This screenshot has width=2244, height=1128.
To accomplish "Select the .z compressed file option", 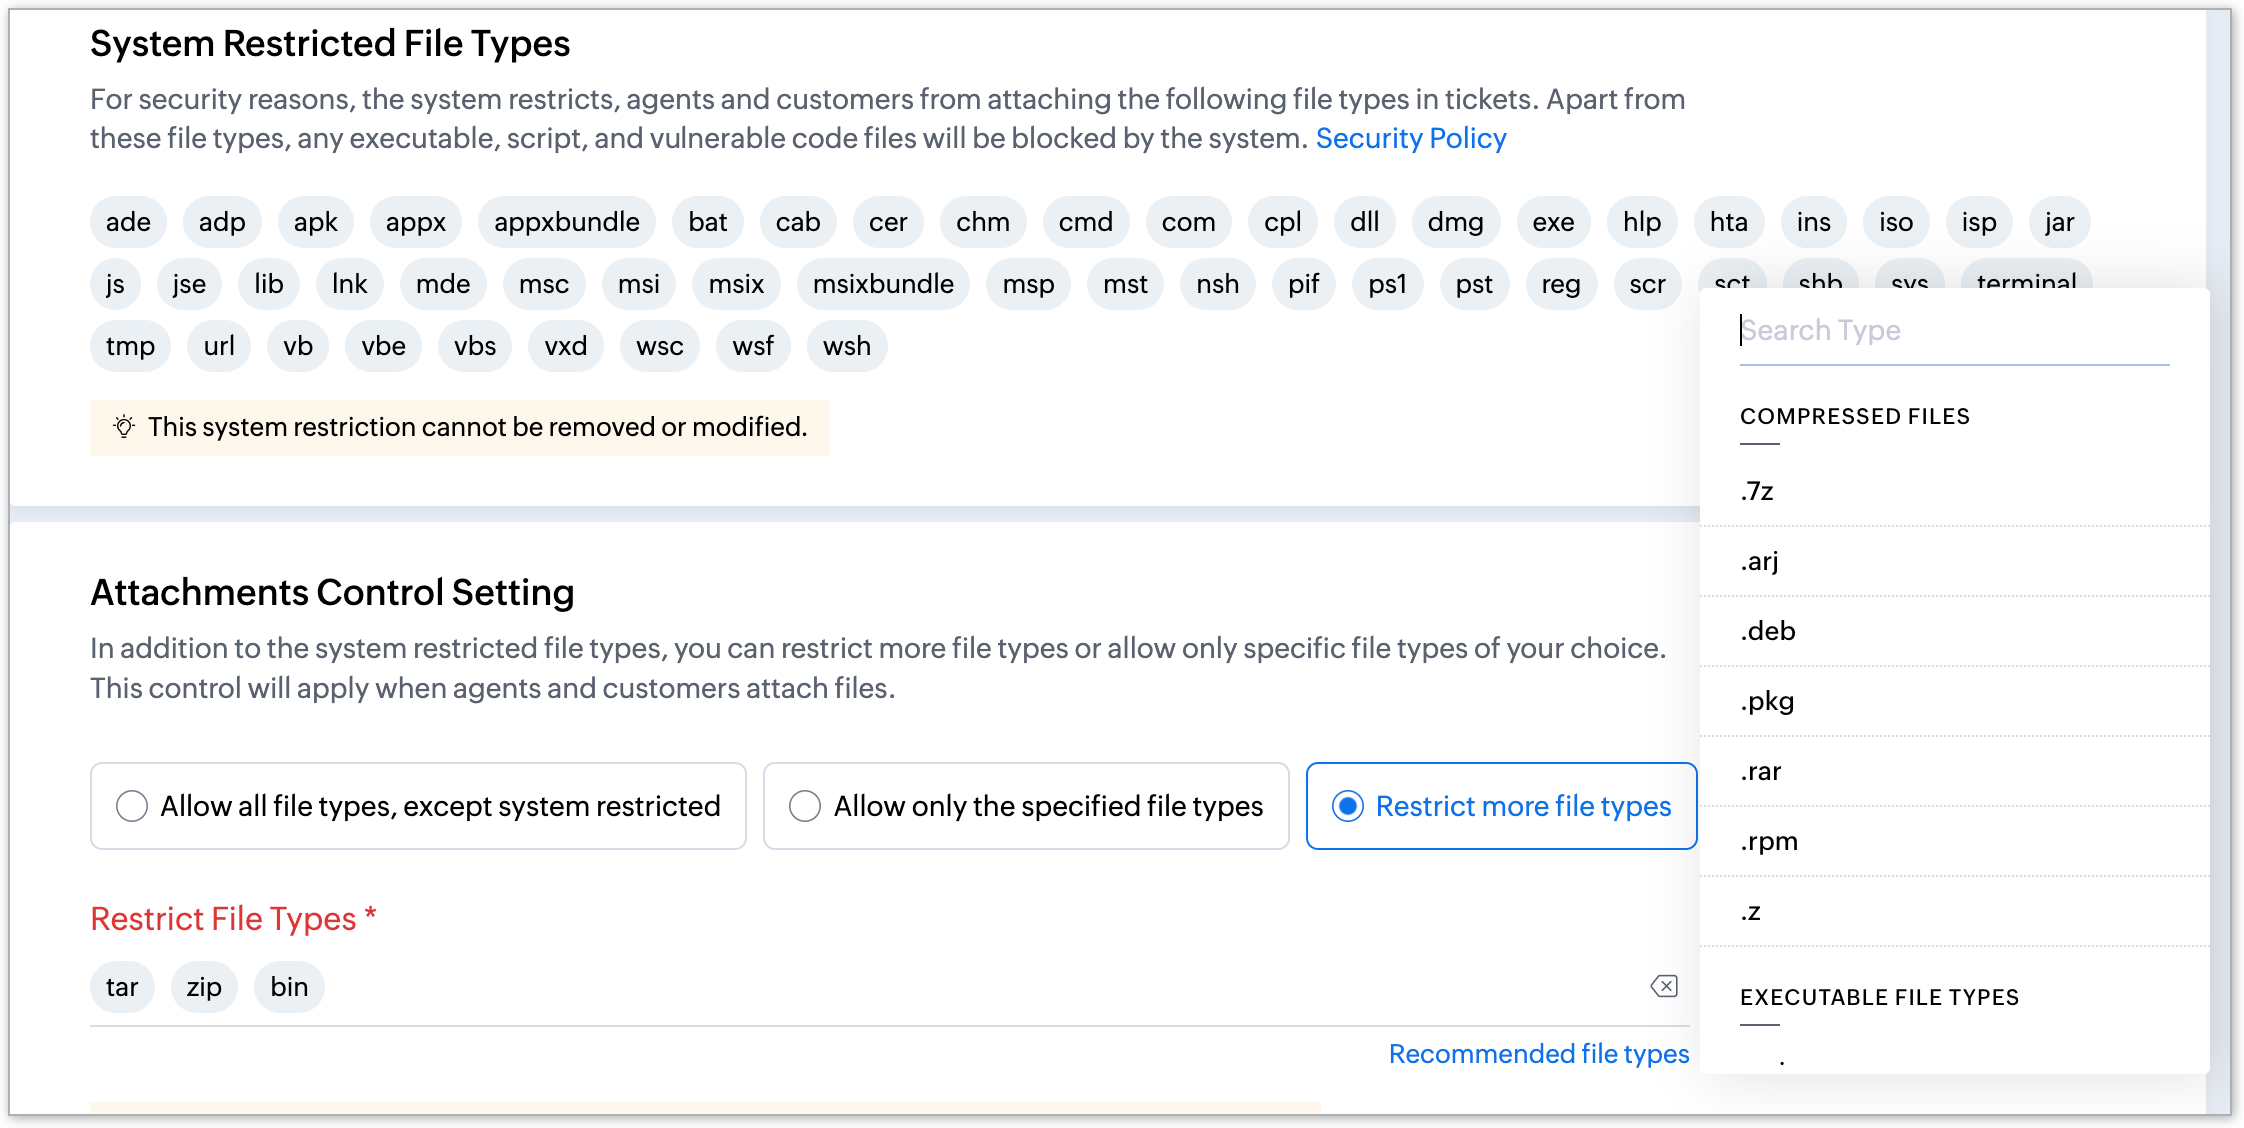I will pos(1751,911).
